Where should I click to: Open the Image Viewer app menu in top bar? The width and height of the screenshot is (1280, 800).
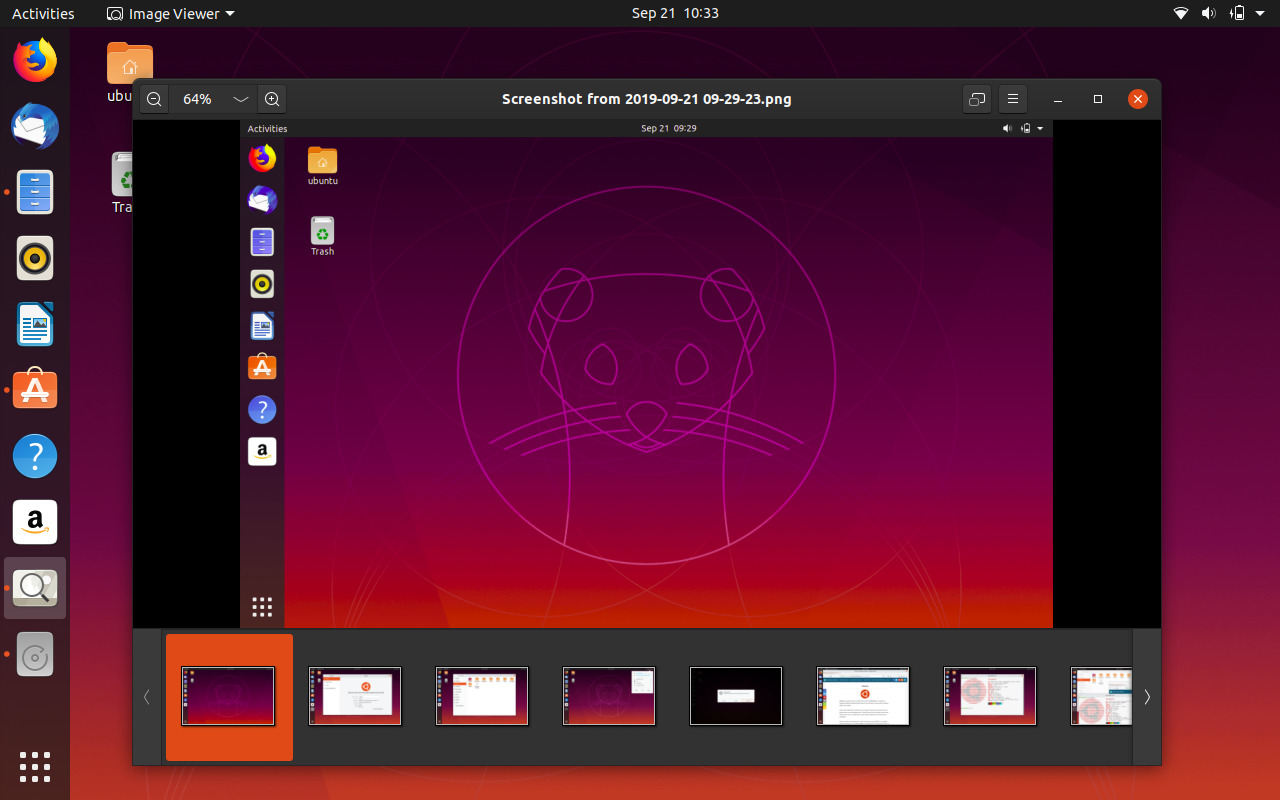pyautogui.click(x=171, y=14)
